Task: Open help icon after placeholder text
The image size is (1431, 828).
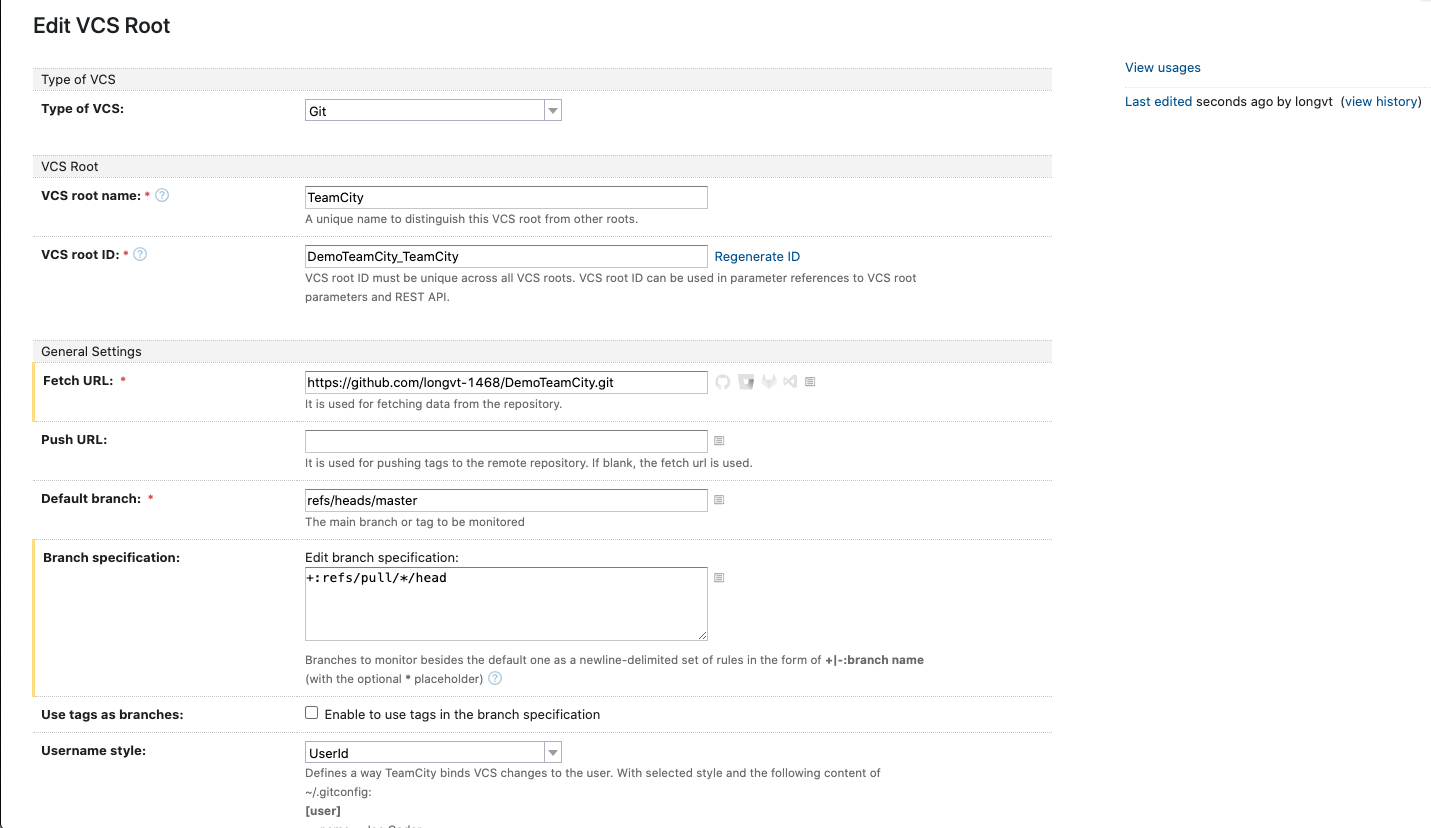Action: pos(494,679)
